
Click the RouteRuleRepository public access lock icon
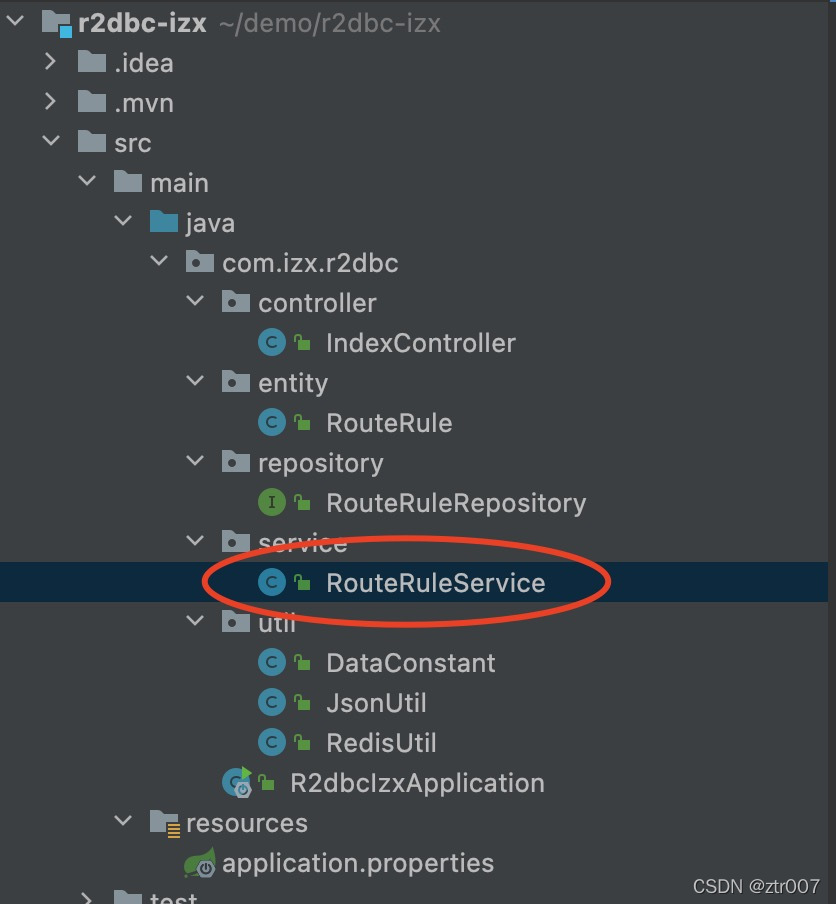point(303,502)
